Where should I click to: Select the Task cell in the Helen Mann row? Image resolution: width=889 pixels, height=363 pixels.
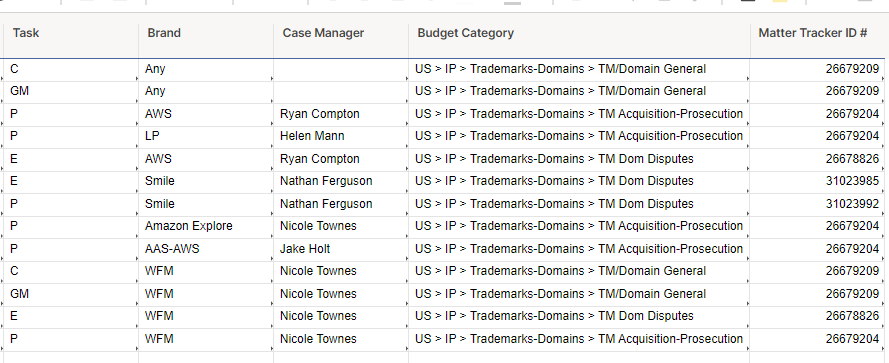click(71, 136)
